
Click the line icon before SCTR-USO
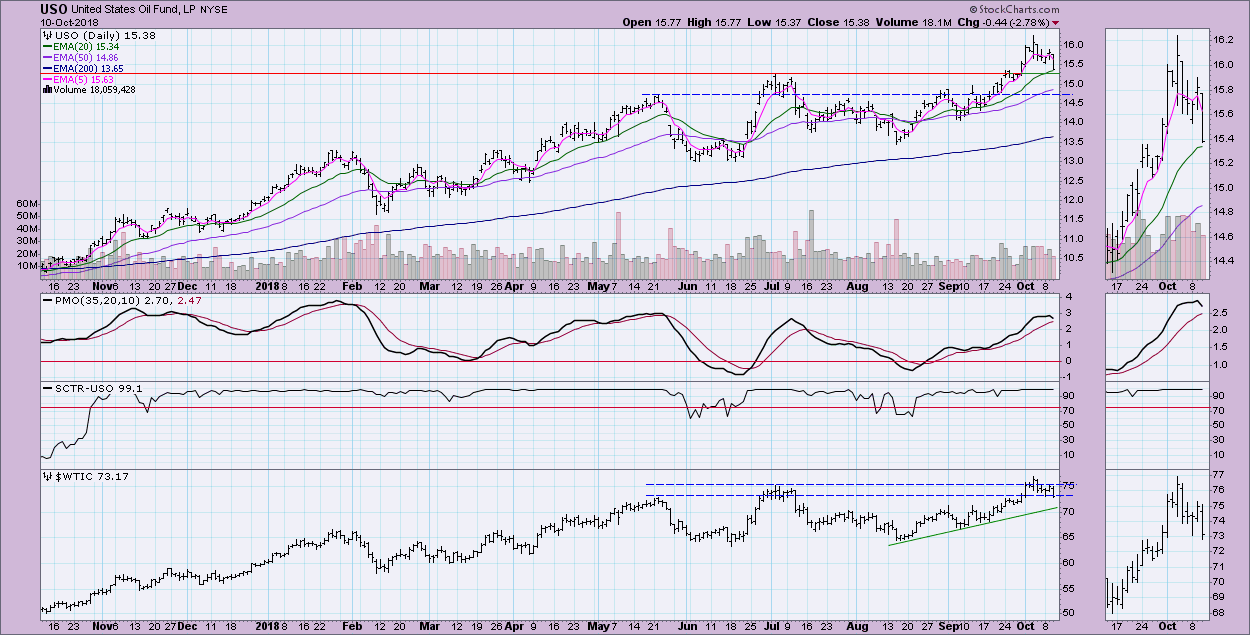tap(46, 387)
